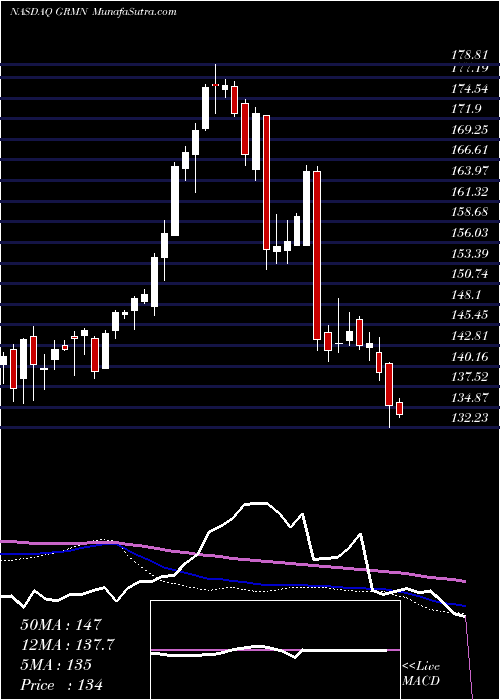Click the 137.52 price axis label
This screenshot has width=500, height=700.
pyautogui.click(x=468, y=377)
